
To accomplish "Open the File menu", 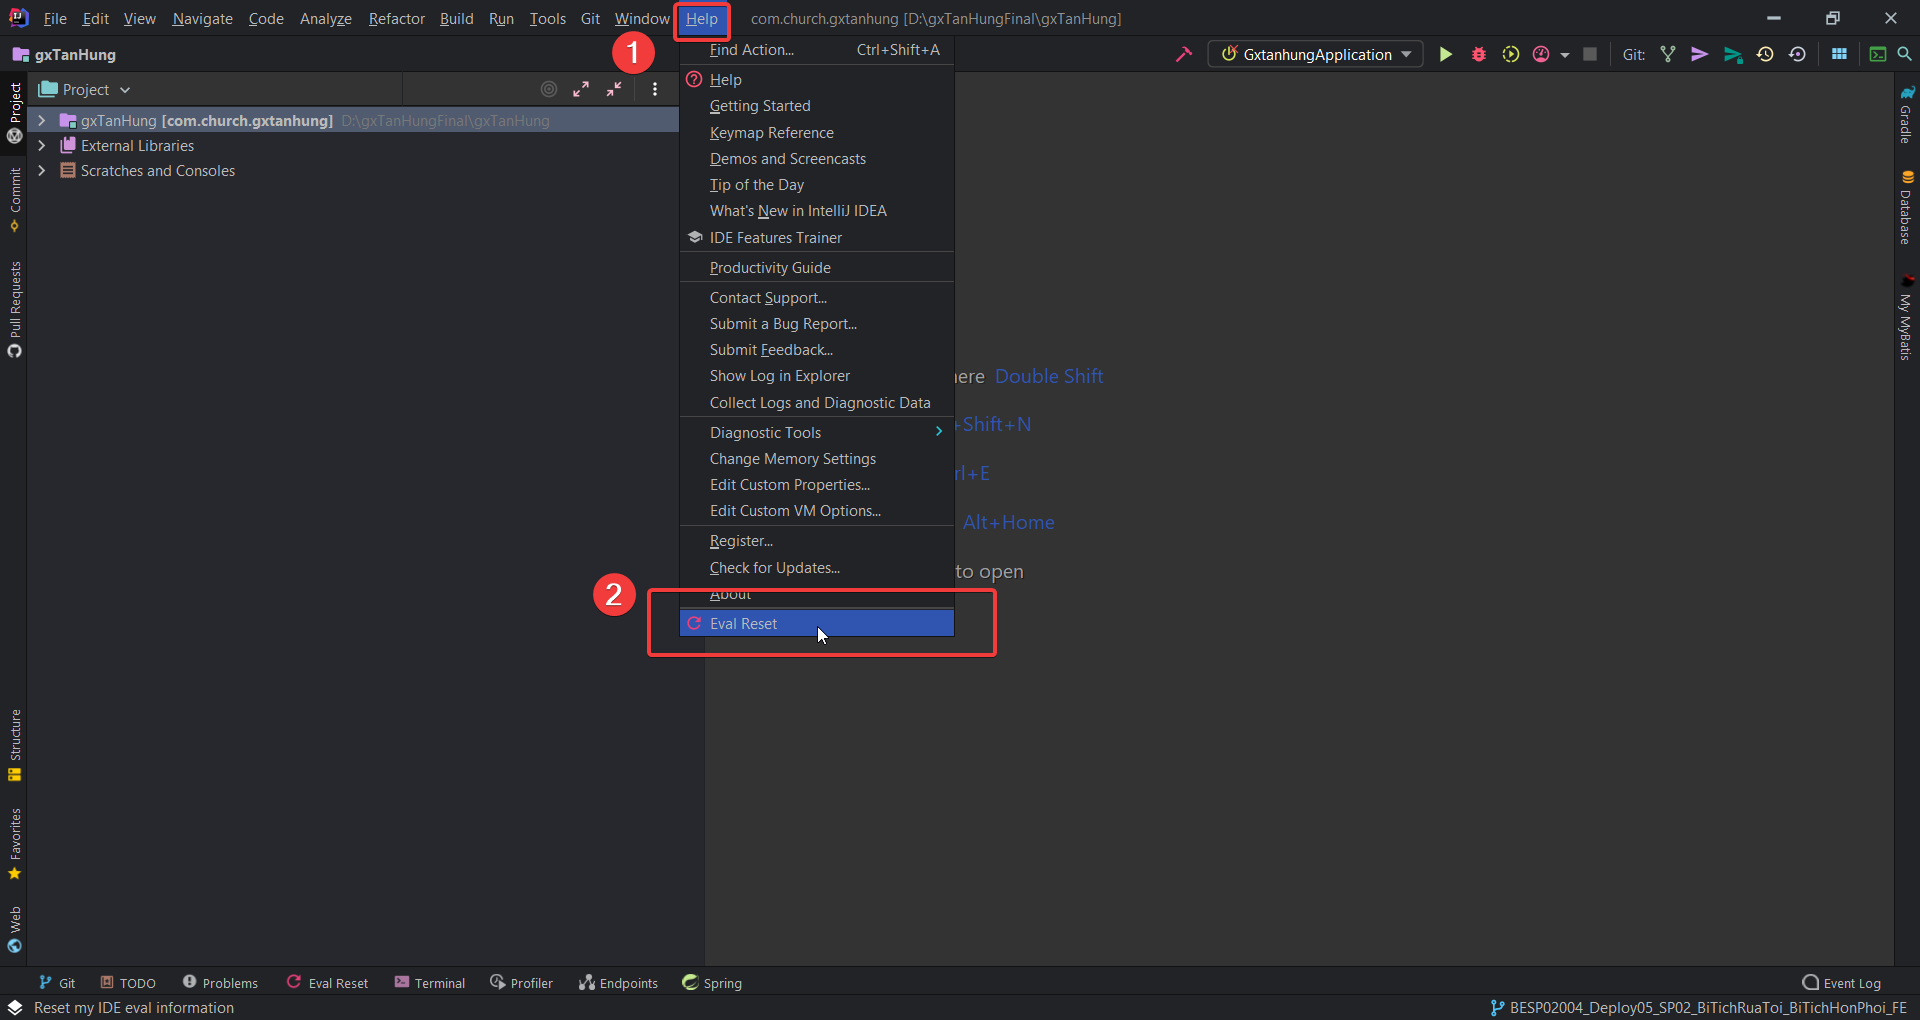I will pyautogui.click(x=55, y=19).
